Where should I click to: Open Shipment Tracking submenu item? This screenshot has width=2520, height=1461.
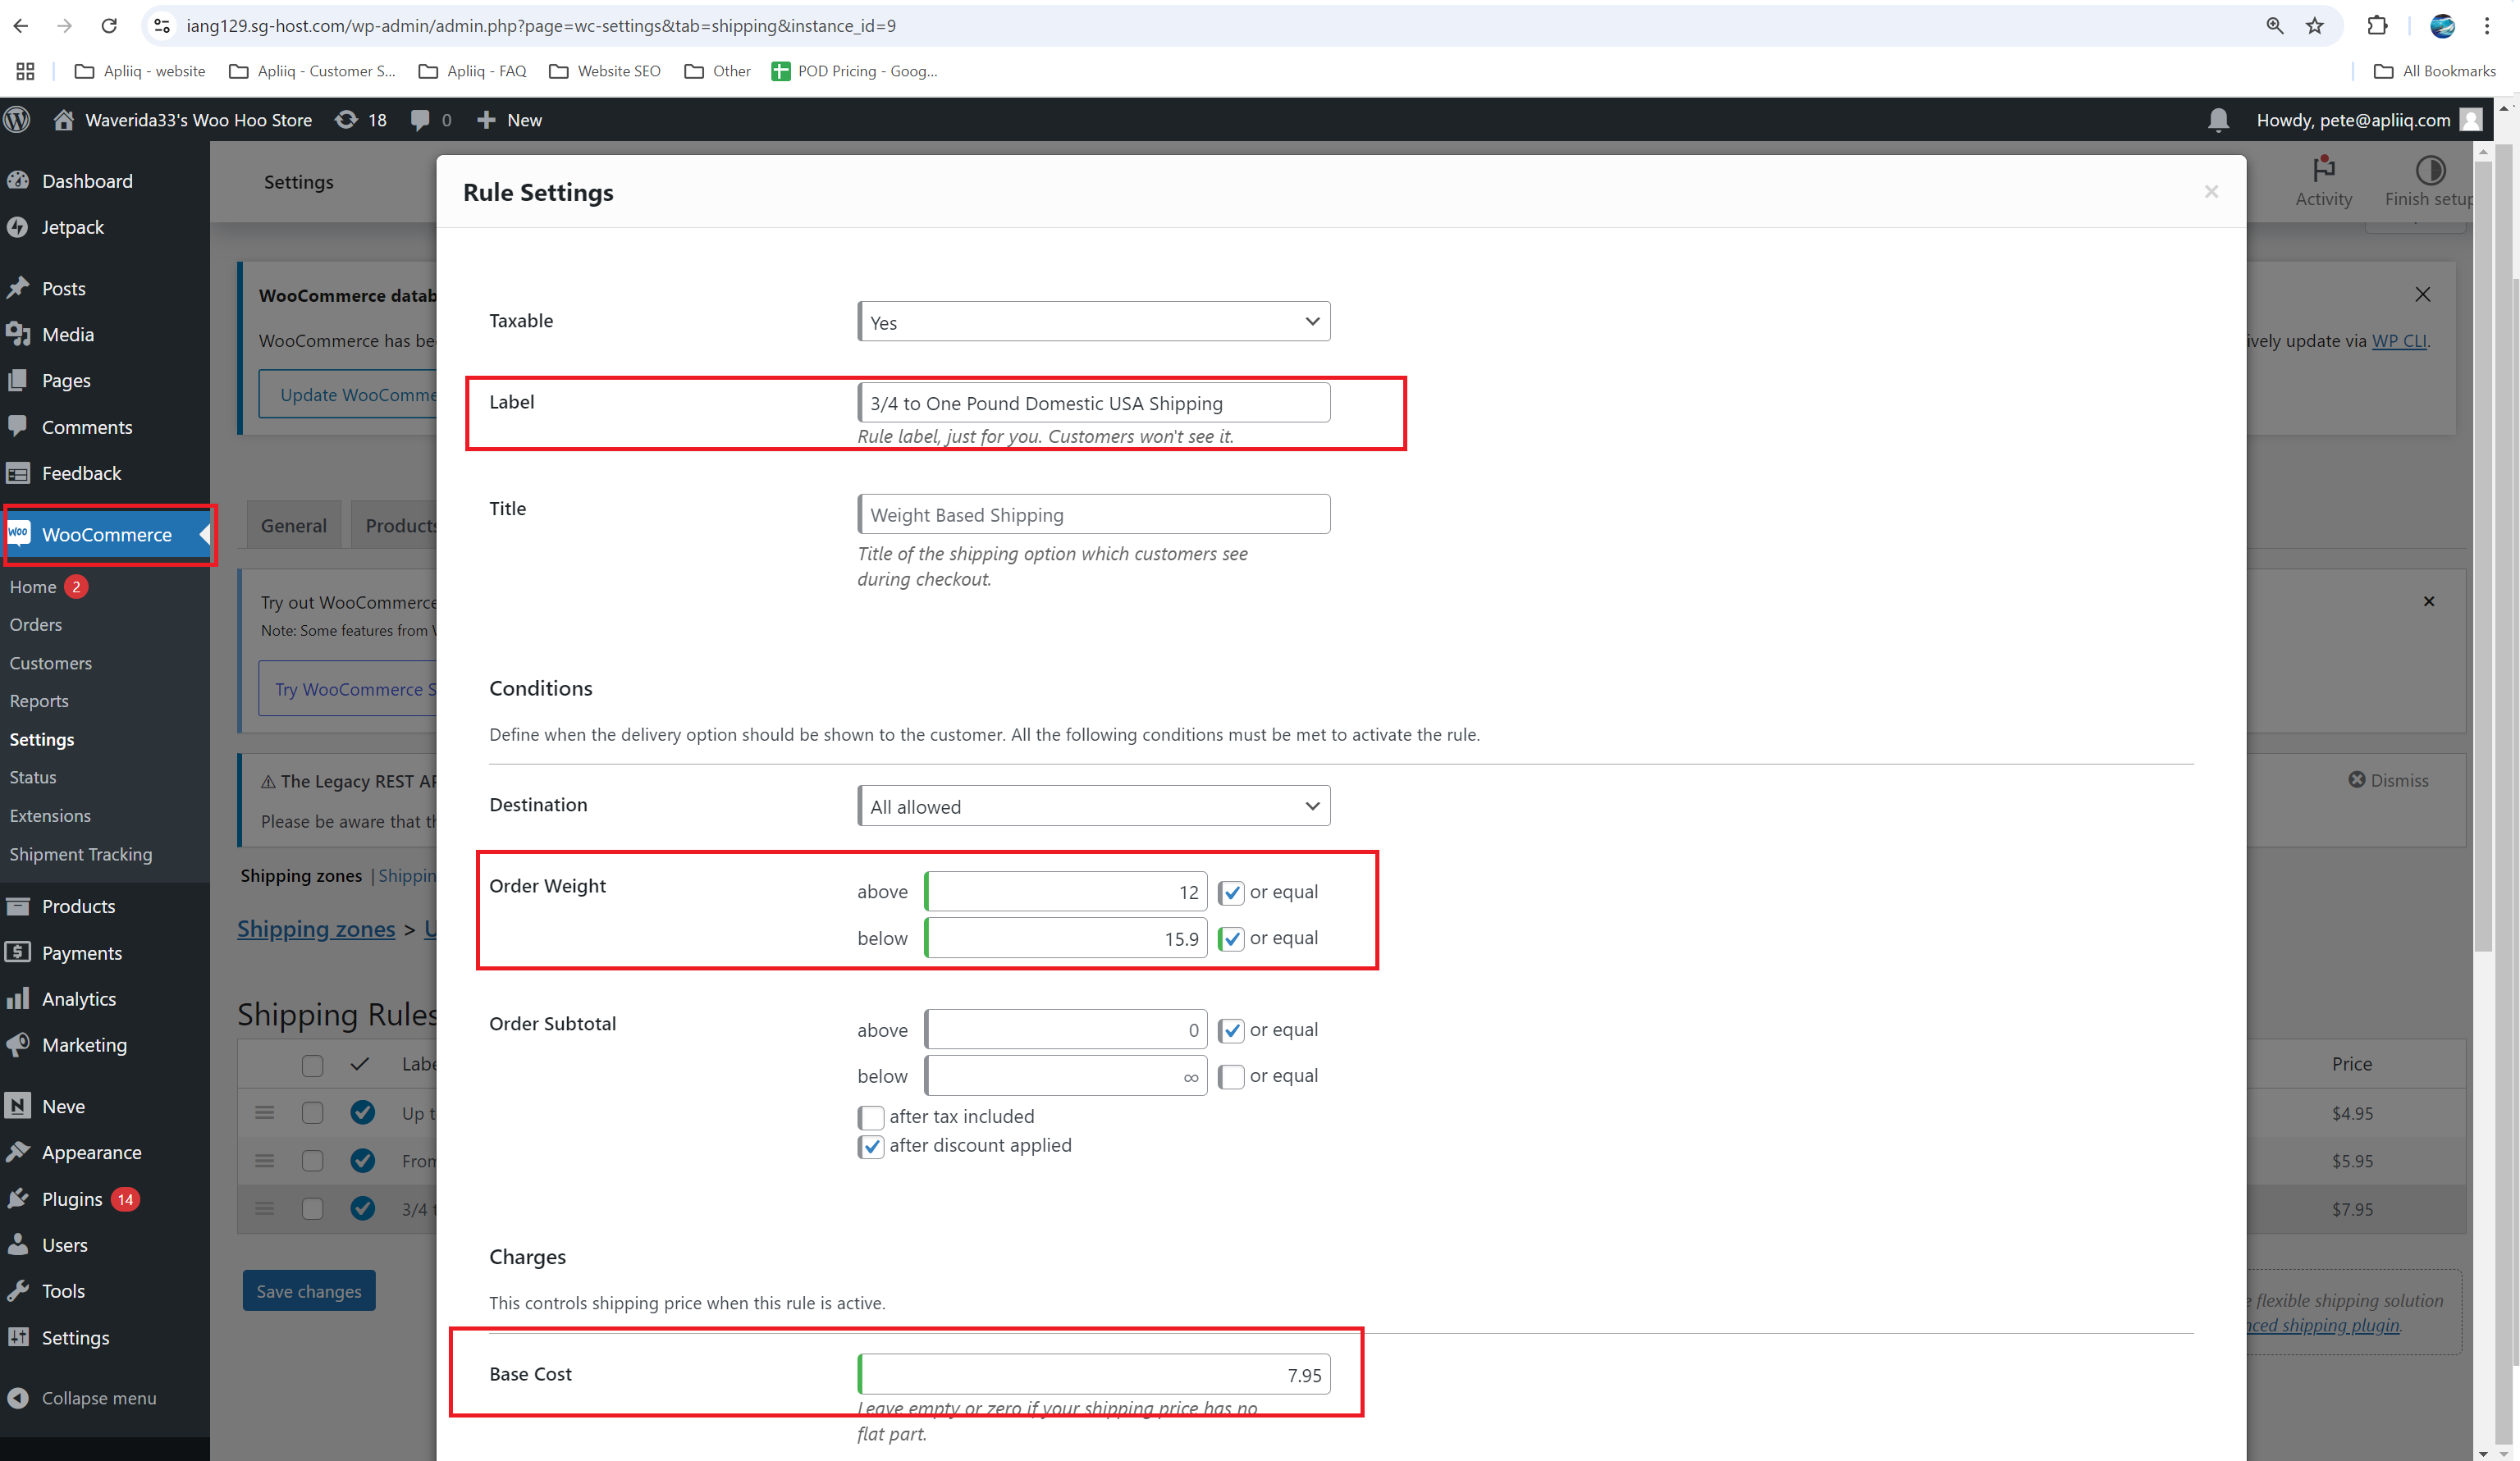[x=81, y=854]
